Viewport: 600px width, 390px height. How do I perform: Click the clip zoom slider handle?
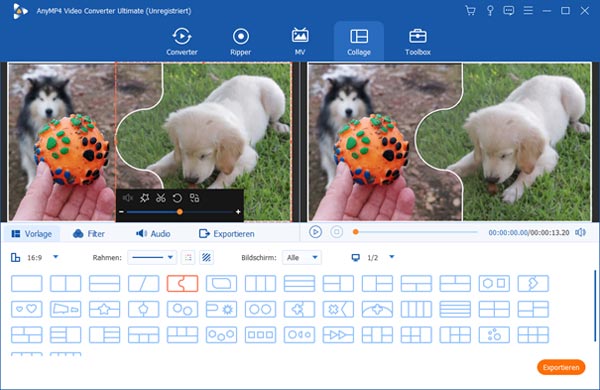179,212
